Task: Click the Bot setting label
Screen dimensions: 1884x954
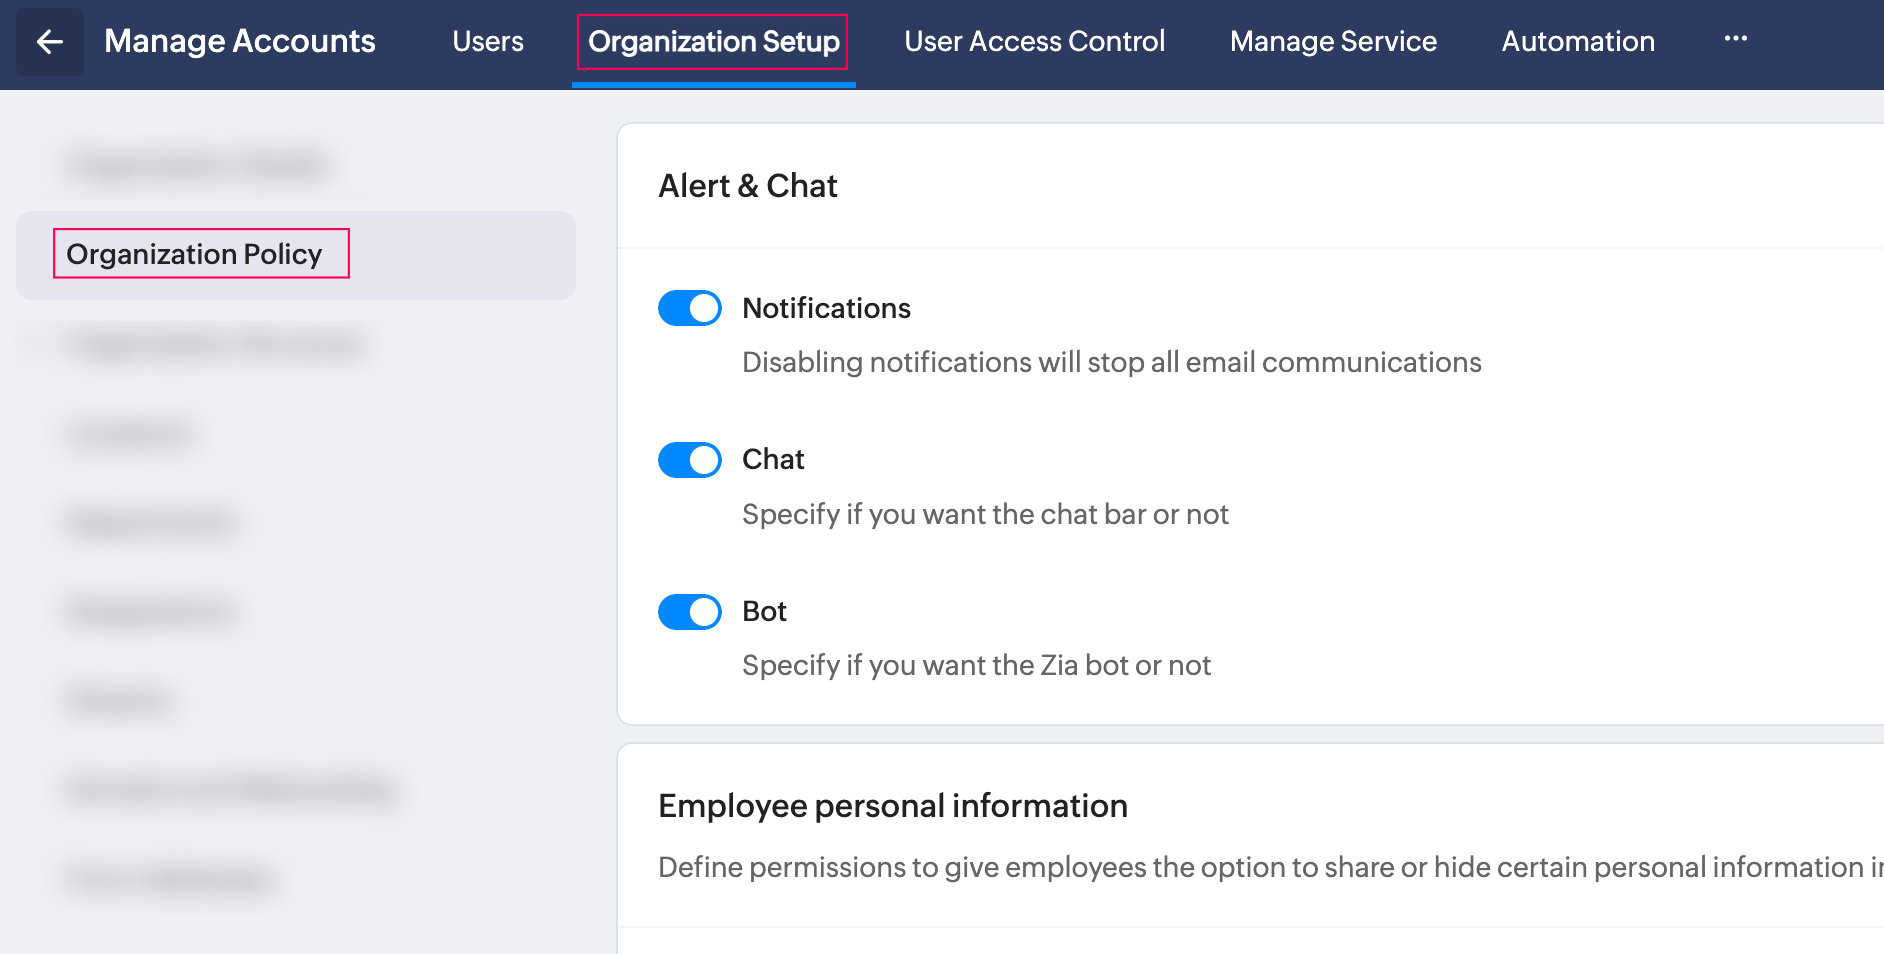Action: pos(764,612)
